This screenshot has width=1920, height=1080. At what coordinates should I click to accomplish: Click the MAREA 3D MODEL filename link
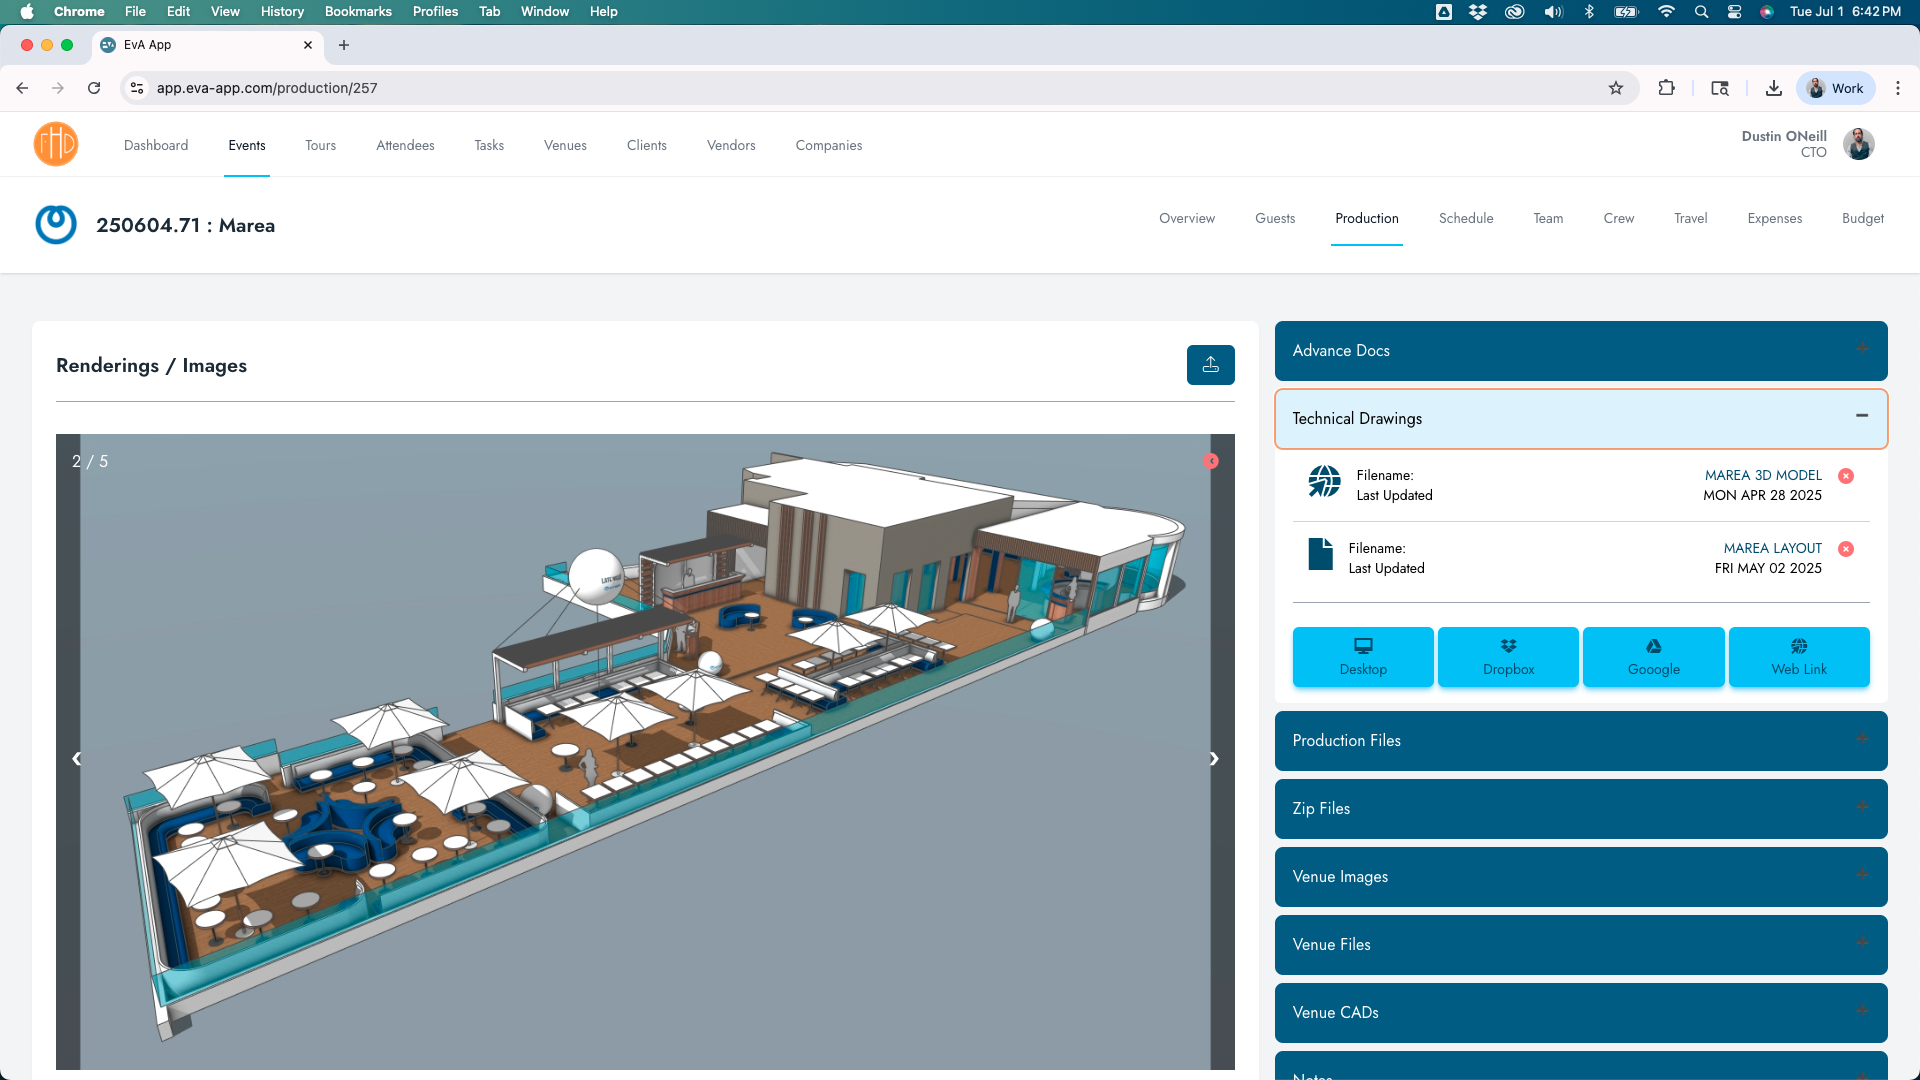coord(1763,475)
